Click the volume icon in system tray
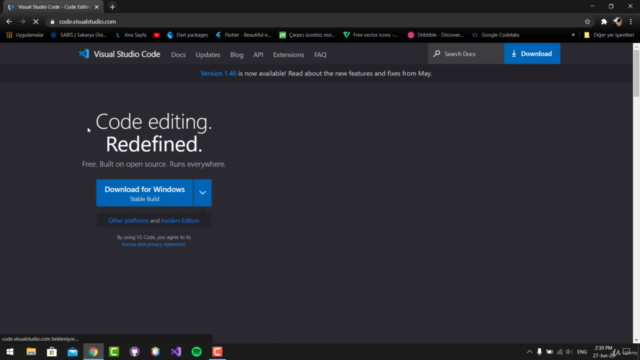The image size is (640, 360). point(569,352)
